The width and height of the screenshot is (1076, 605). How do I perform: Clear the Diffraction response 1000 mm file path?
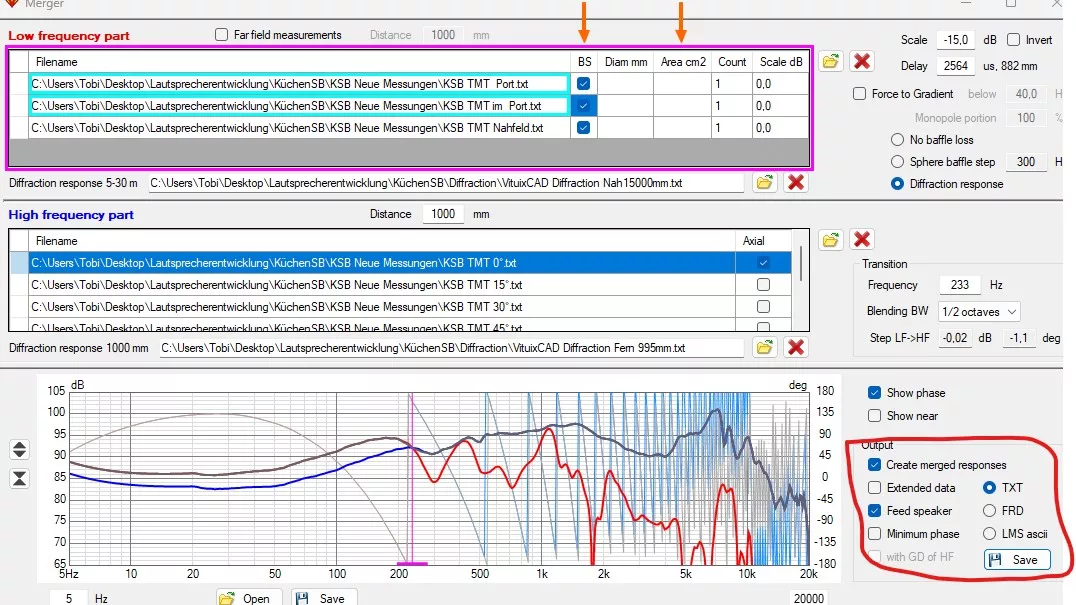[796, 348]
